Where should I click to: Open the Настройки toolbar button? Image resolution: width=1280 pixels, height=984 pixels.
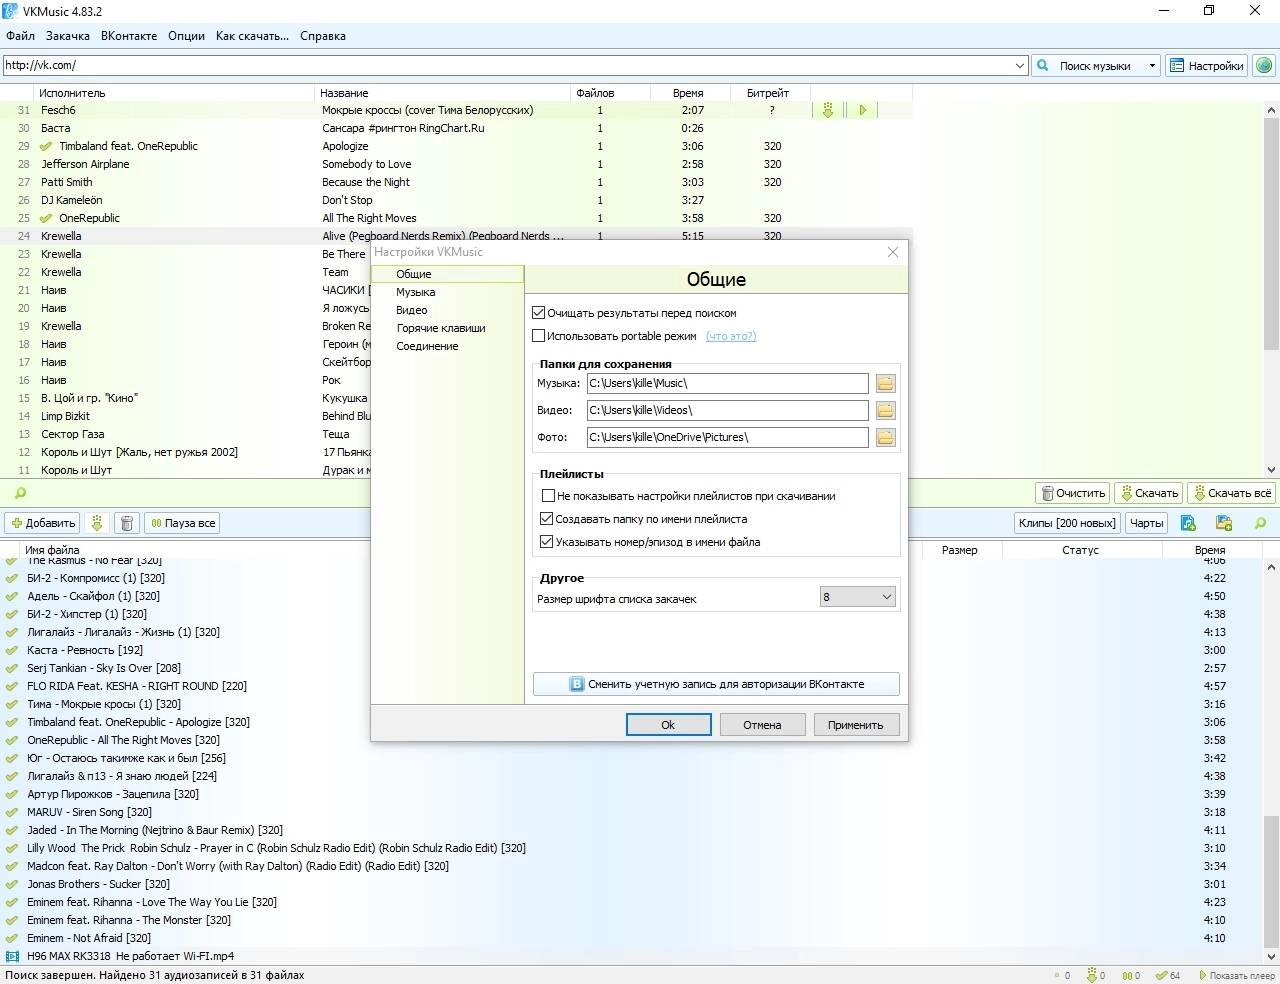click(1206, 65)
